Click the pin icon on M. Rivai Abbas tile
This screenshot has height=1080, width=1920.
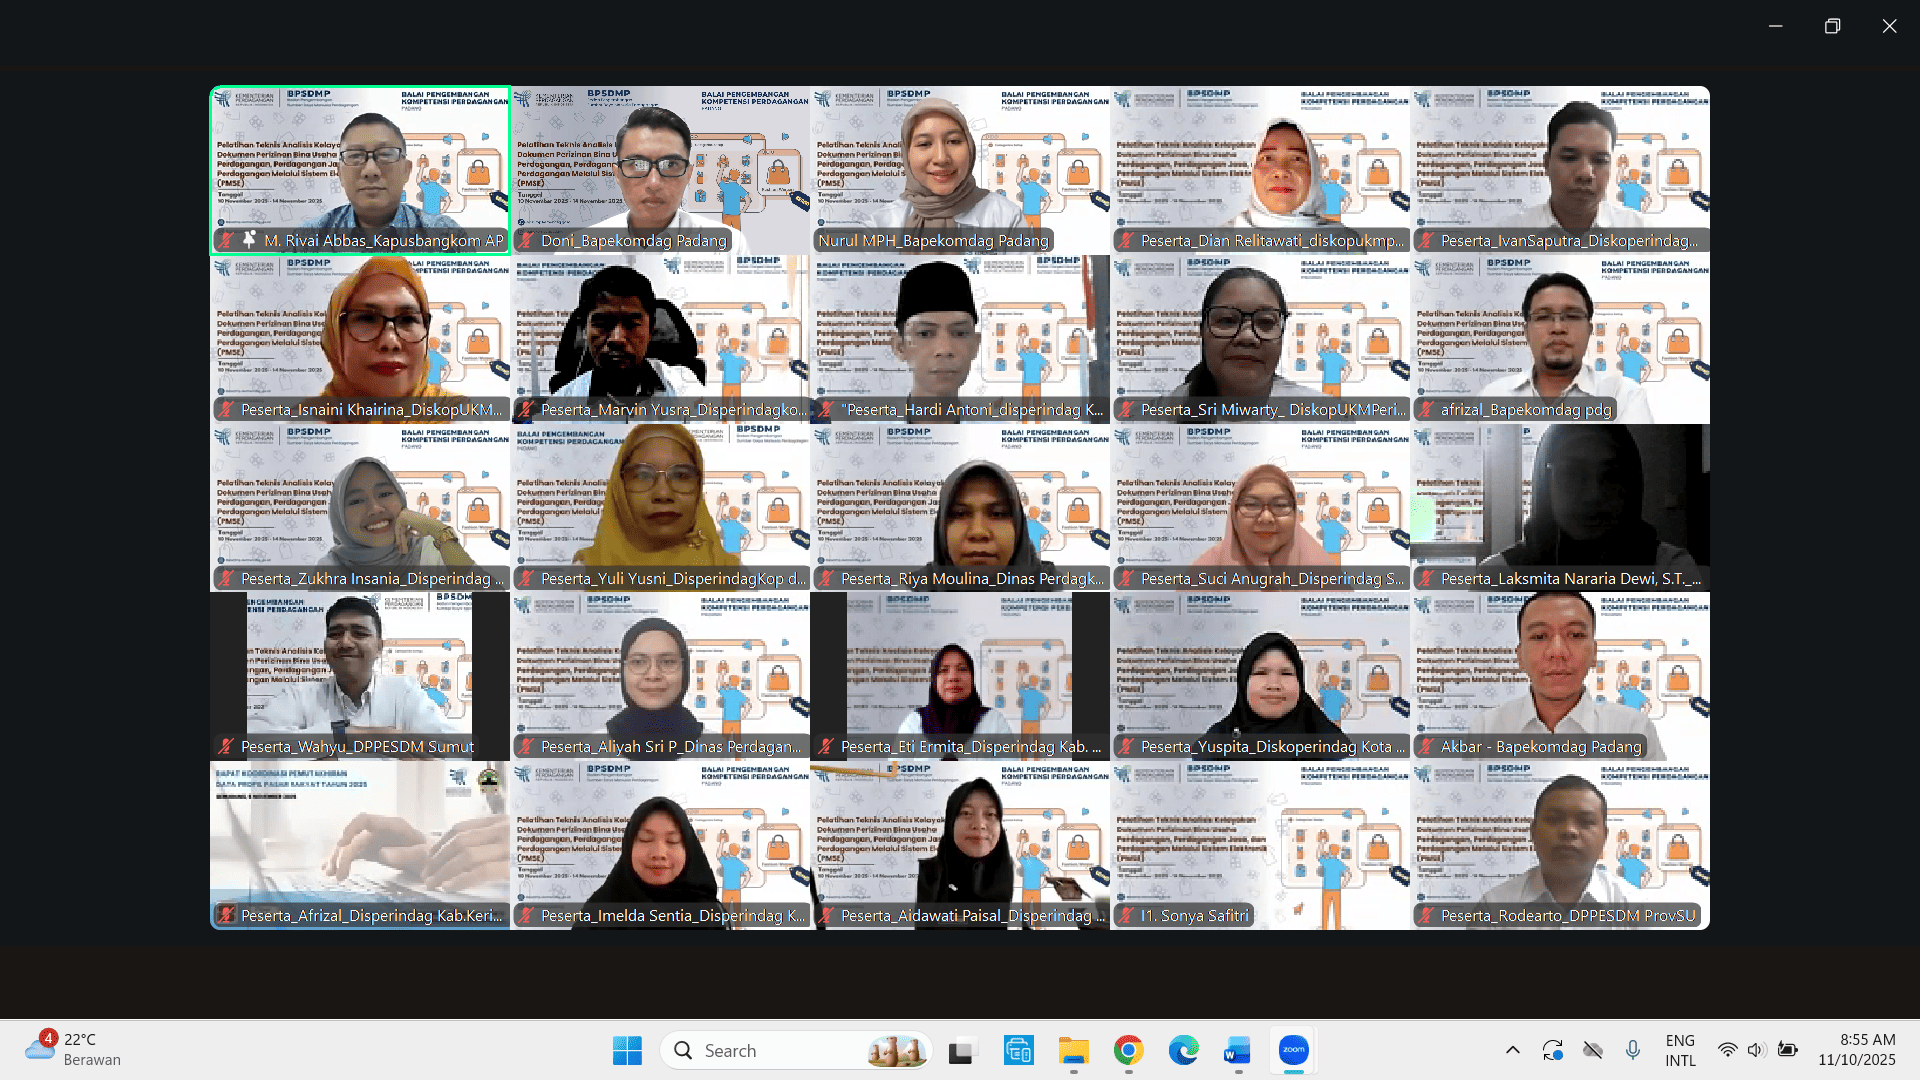point(249,240)
